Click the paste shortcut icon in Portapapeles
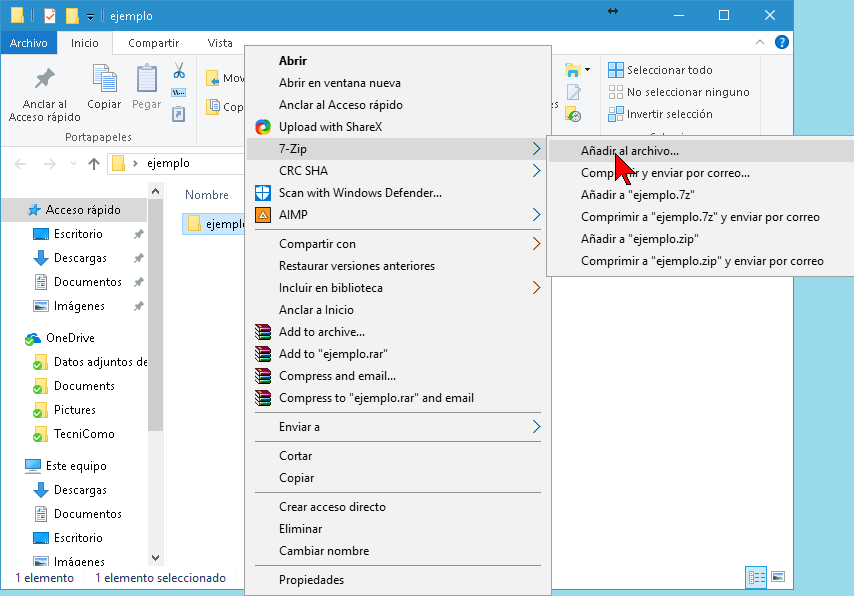This screenshot has width=854, height=596. click(x=179, y=114)
